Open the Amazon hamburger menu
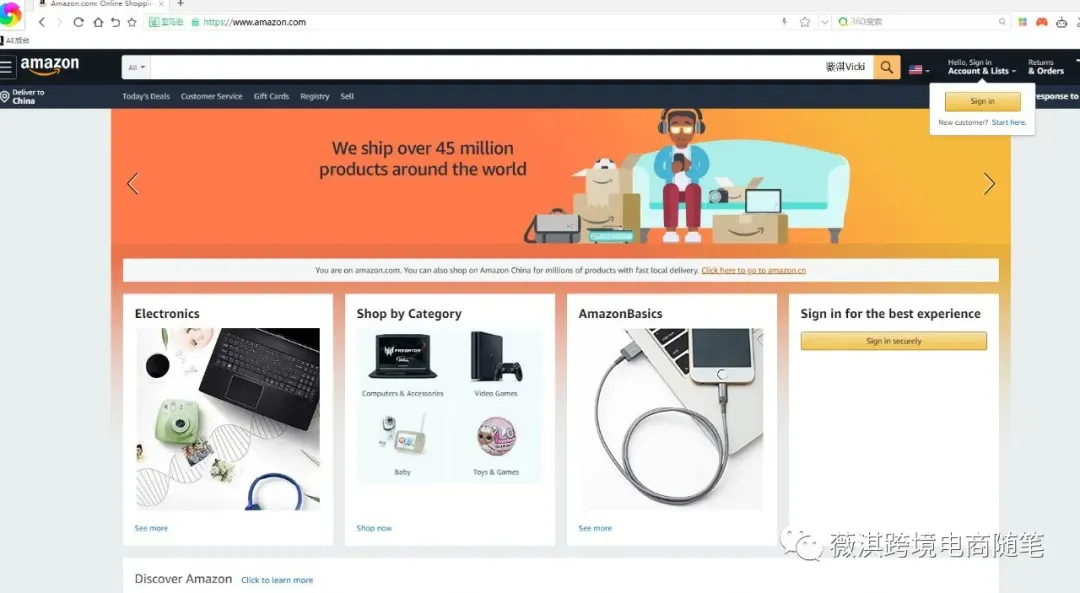Image resolution: width=1080 pixels, height=593 pixels. click(x=6, y=67)
